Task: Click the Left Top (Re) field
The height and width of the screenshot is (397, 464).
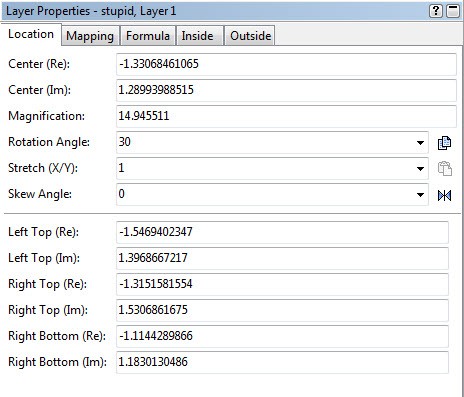Action: click(282, 232)
